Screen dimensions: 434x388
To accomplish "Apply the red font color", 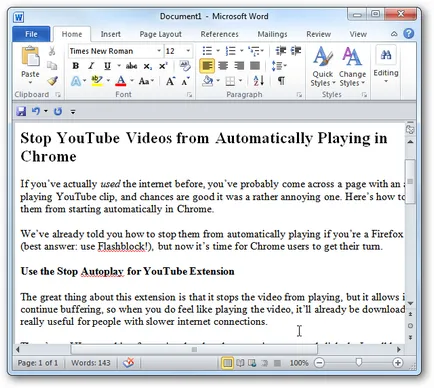I will [121, 81].
